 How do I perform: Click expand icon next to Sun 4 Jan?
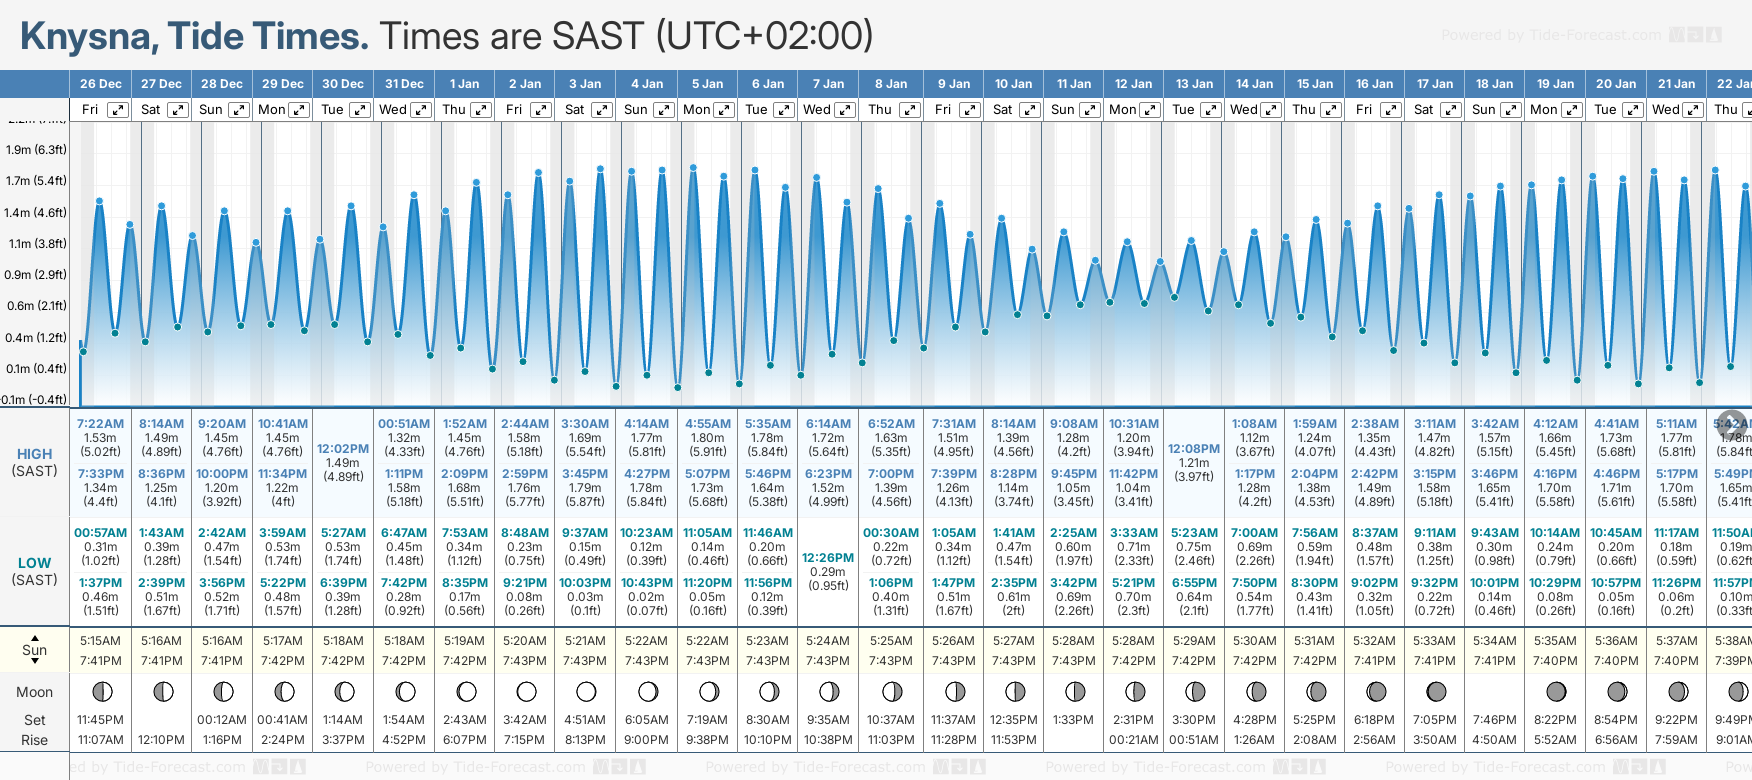pos(664,110)
